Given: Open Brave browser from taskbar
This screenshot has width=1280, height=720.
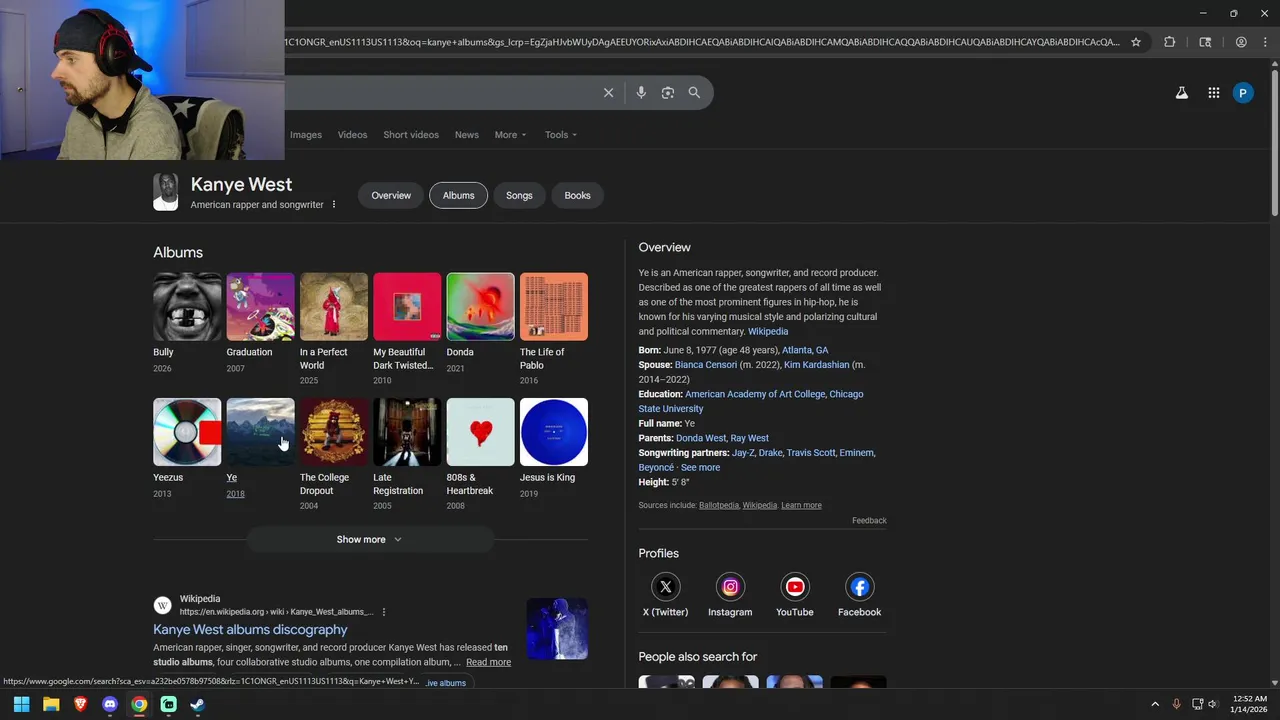Looking at the screenshot, I should pyautogui.click(x=80, y=704).
